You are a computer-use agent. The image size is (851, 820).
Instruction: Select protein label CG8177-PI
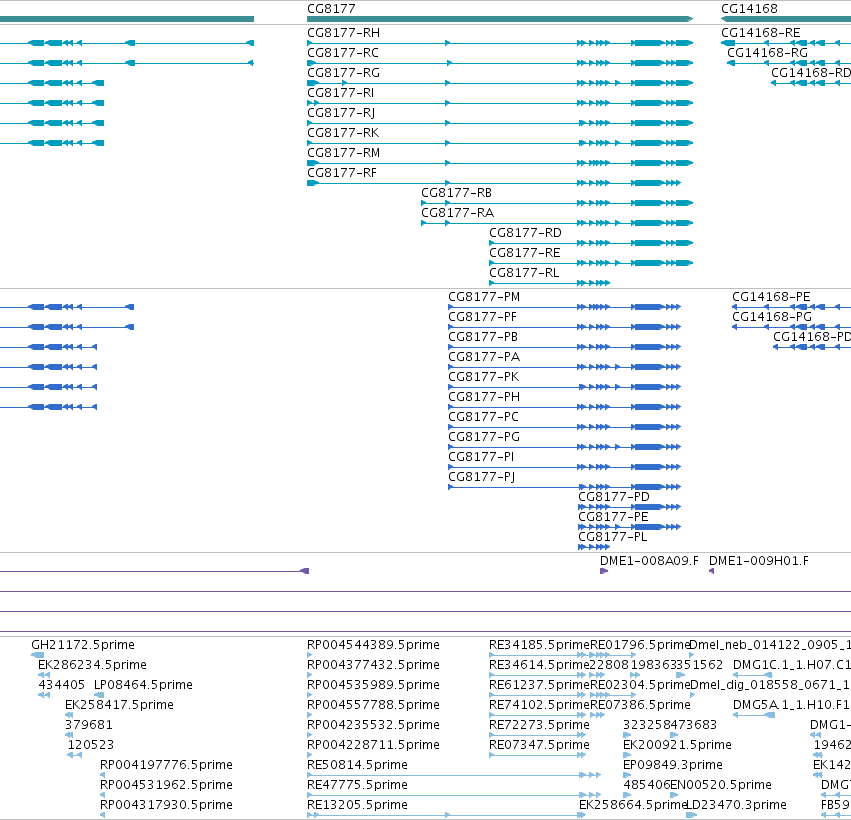coord(481,457)
